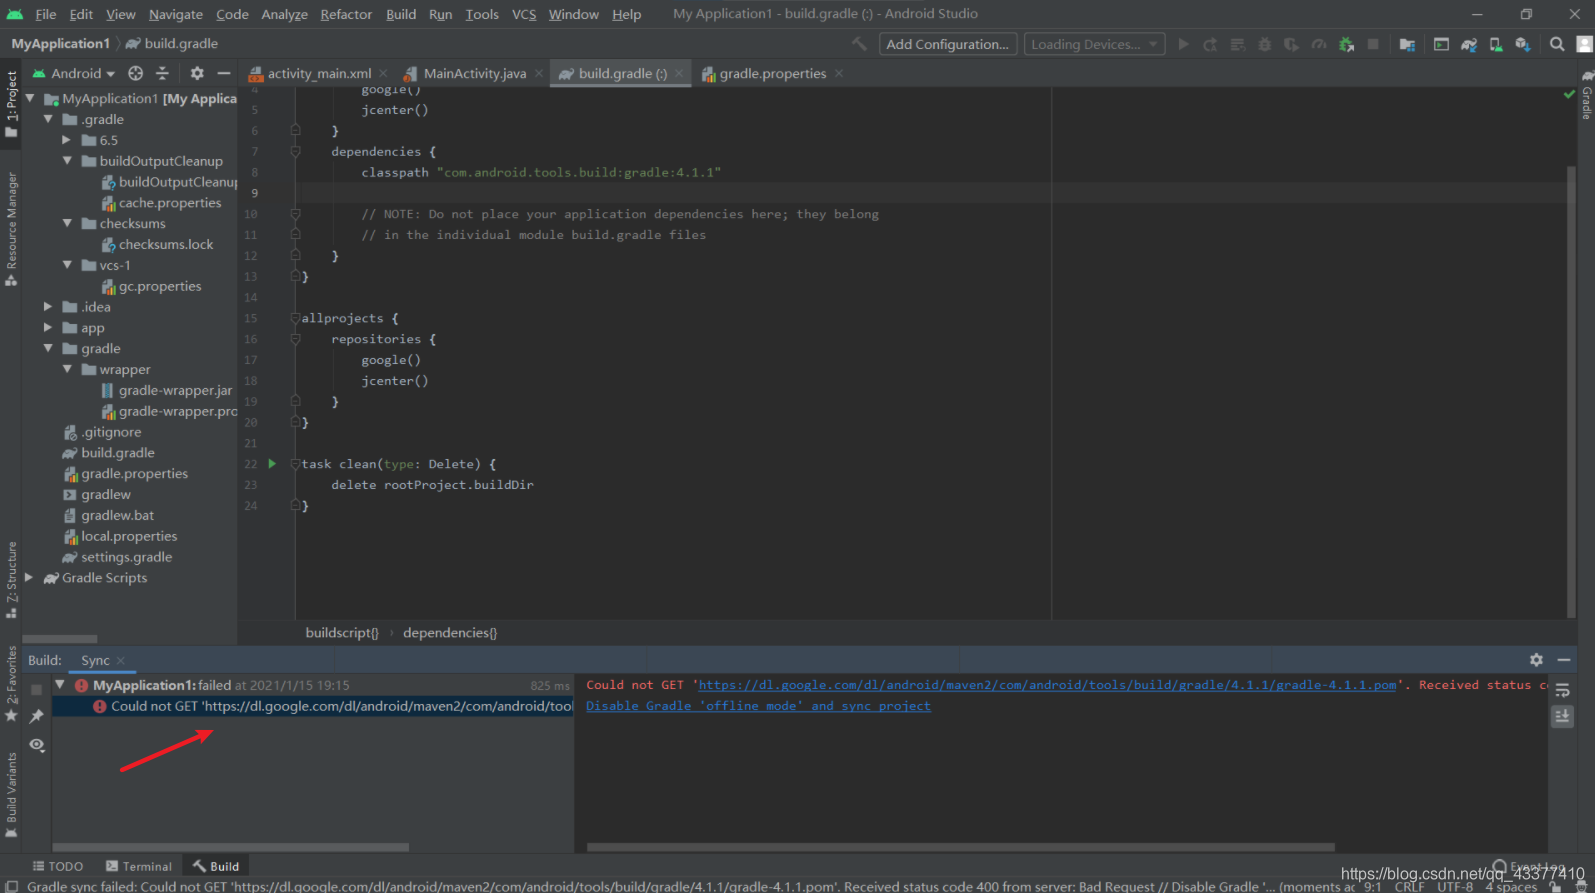Open the Terminal tool window tab
Image resolution: width=1595 pixels, height=893 pixels.
pos(139,866)
